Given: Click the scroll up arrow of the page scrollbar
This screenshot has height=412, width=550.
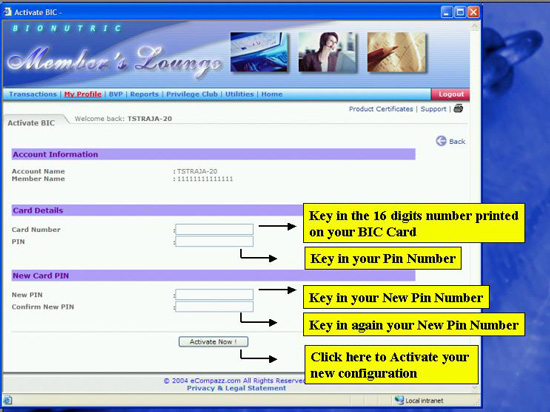Looking at the screenshot, I should pos(475,26).
